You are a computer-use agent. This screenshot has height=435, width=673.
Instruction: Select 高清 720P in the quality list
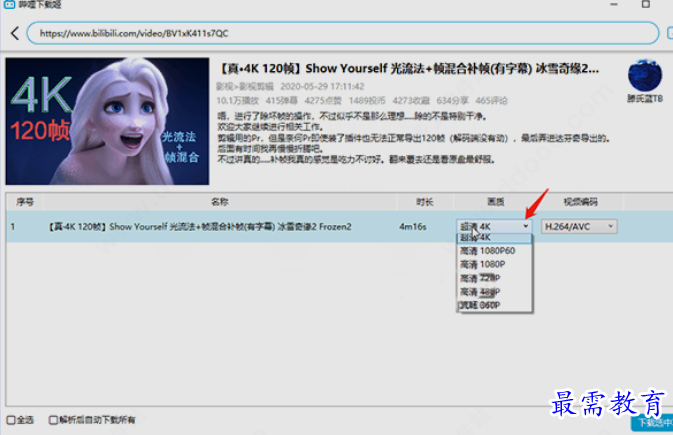pyautogui.click(x=494, y=278)
